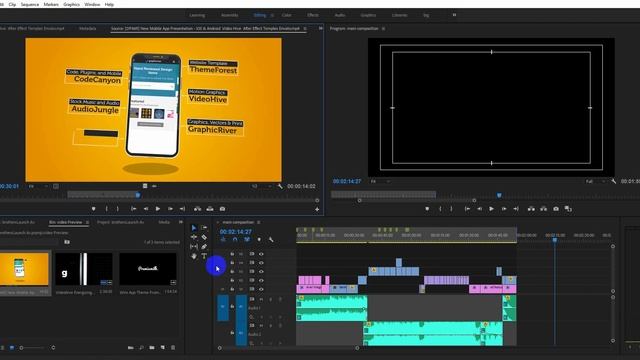Click Program monitor scrubber playhead

pyautogui.click(x=499, y=196)
